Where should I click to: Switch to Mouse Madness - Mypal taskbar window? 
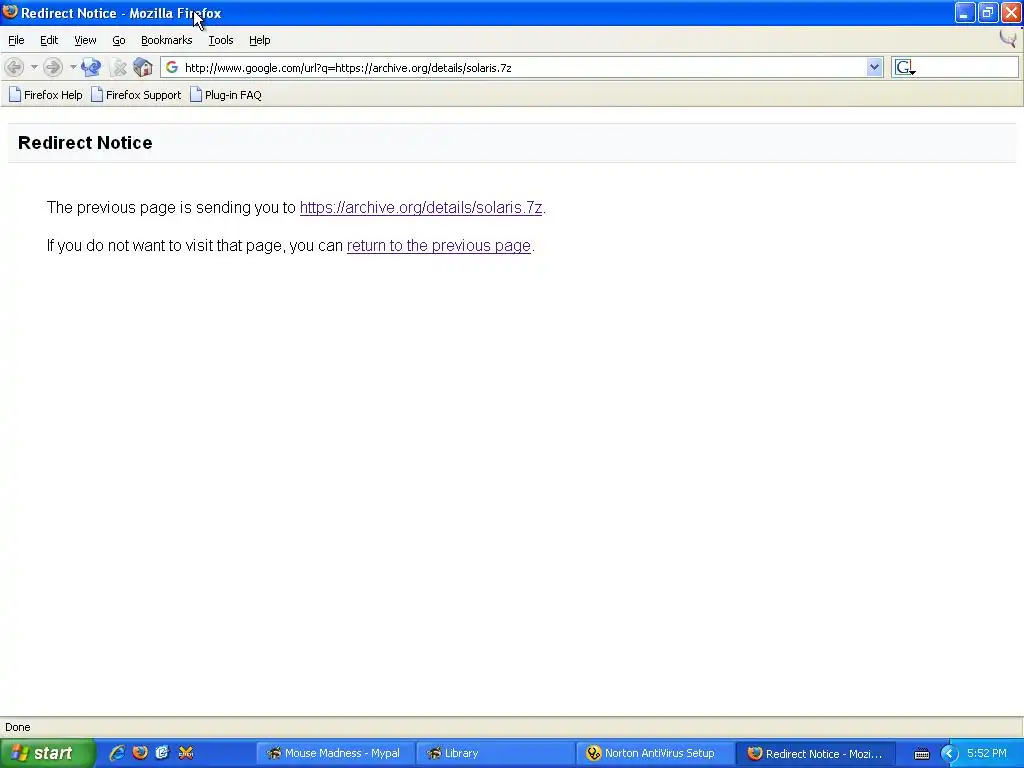click(334, 753)
